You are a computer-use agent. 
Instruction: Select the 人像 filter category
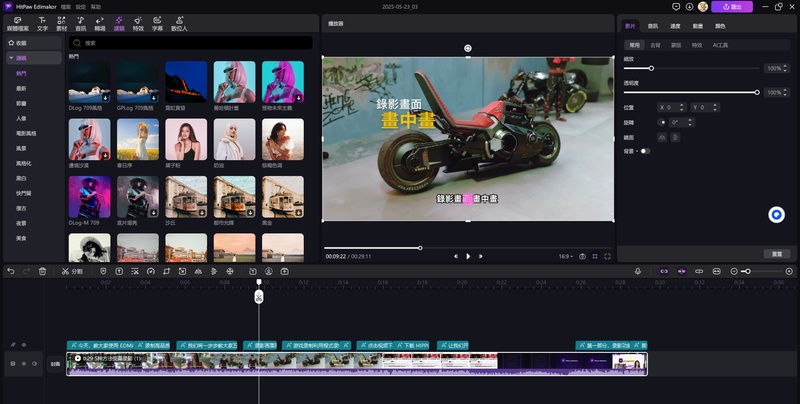21,118
